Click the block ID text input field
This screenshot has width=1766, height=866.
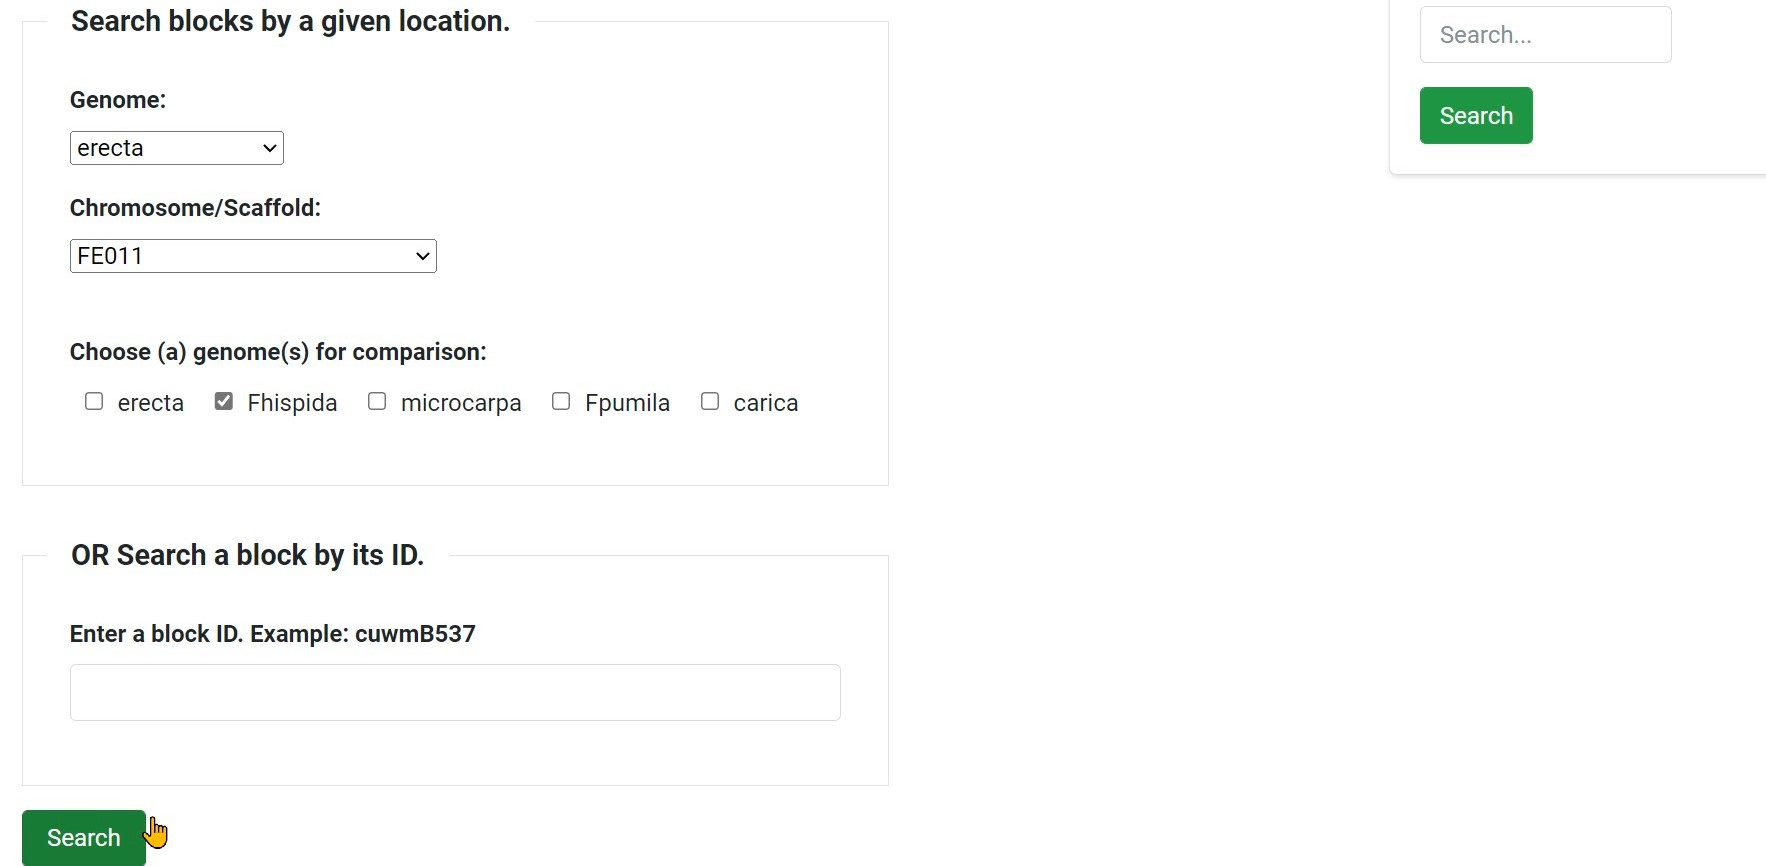coord(455,692)
